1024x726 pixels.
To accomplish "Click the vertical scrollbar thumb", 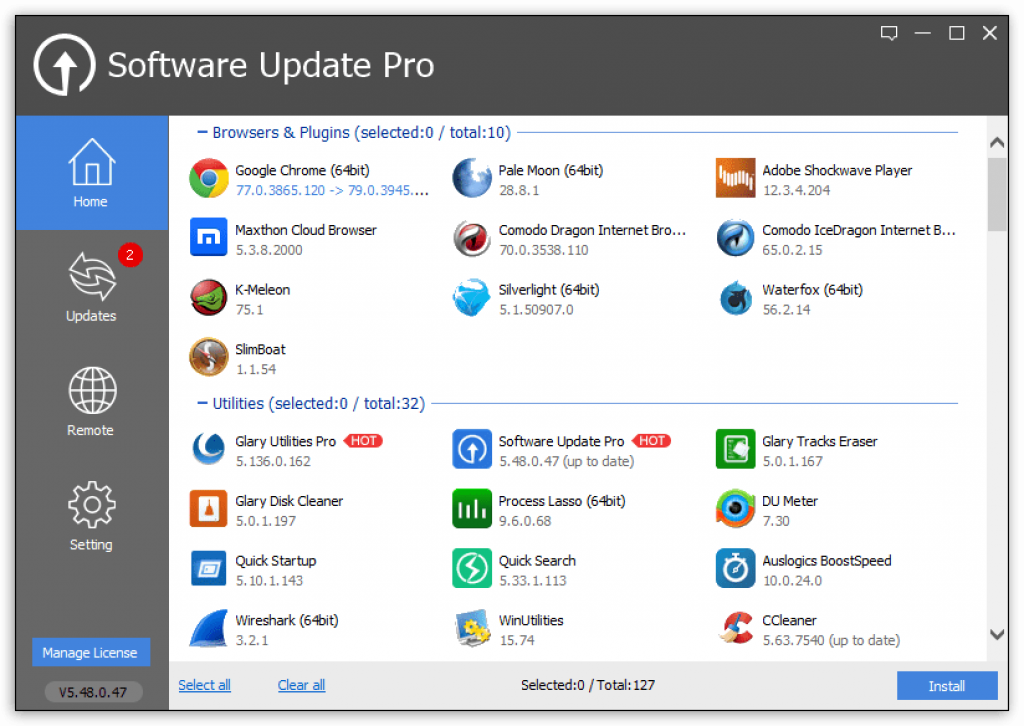I will tap(997, 194).
